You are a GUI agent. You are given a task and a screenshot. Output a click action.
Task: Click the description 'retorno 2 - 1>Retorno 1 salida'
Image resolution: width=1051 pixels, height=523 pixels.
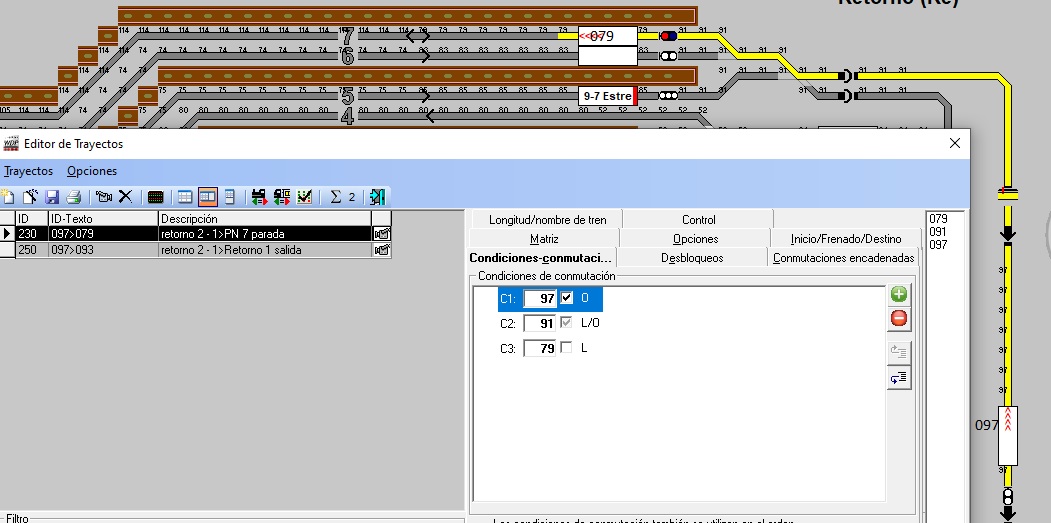pyautogui.click(x=231, y=250)
